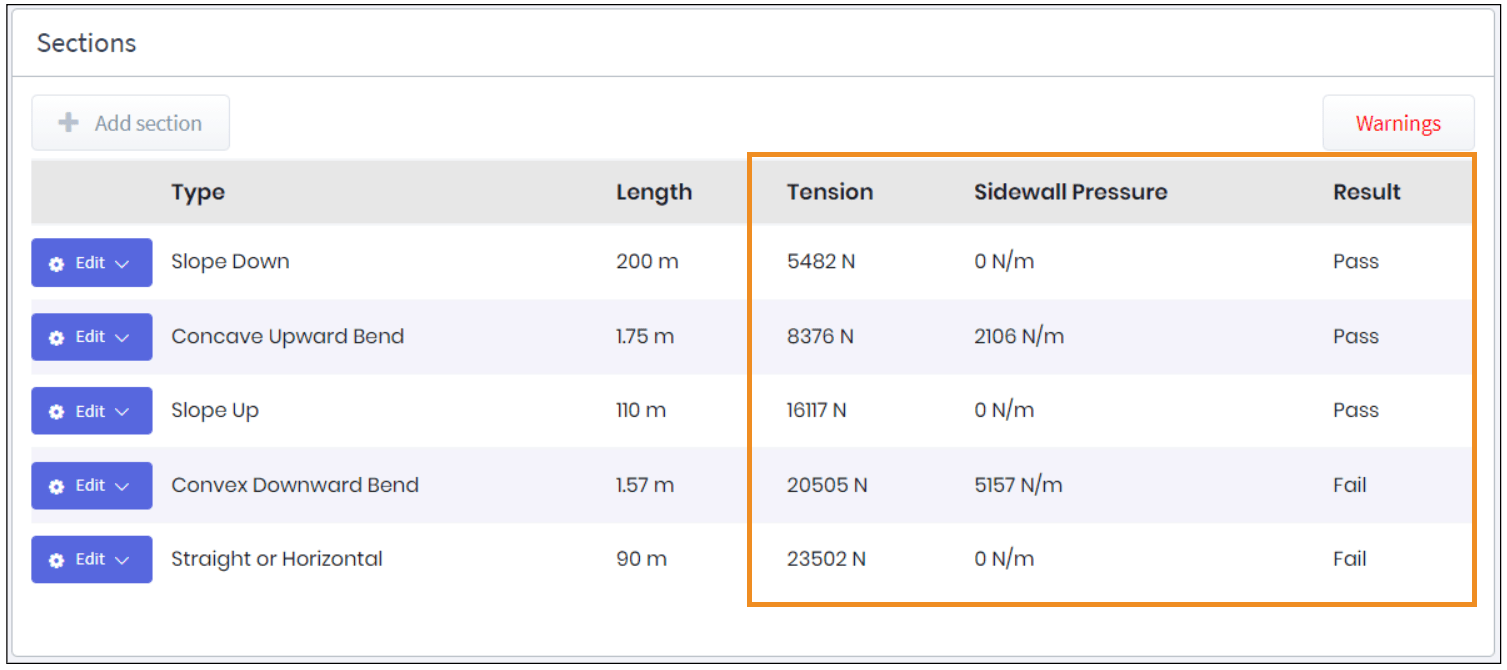Expand Edit dropdown chevron for Slope Down
This screenshot has height=670, width=1507.
click(122, 263)
